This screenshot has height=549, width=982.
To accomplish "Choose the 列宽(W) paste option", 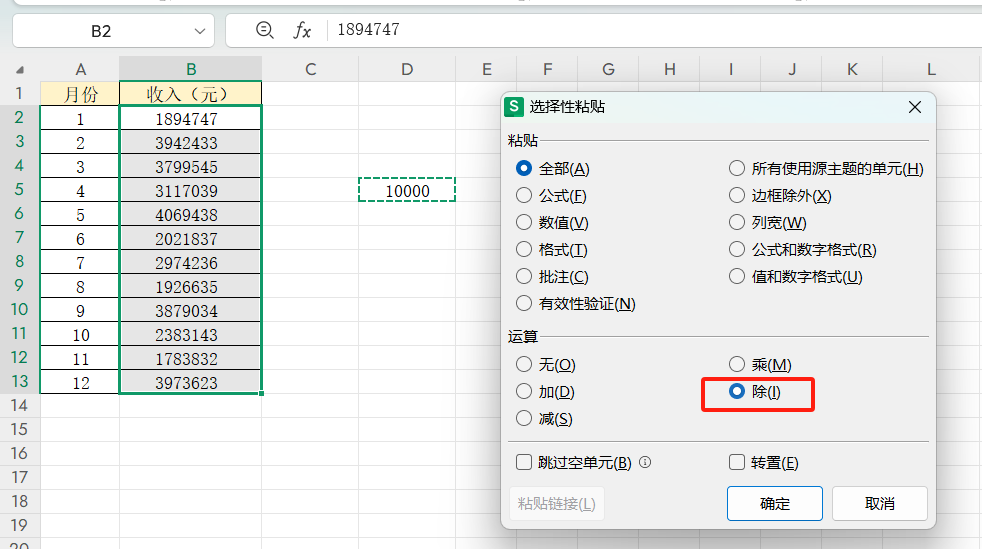I will click(x=737, y=222).
